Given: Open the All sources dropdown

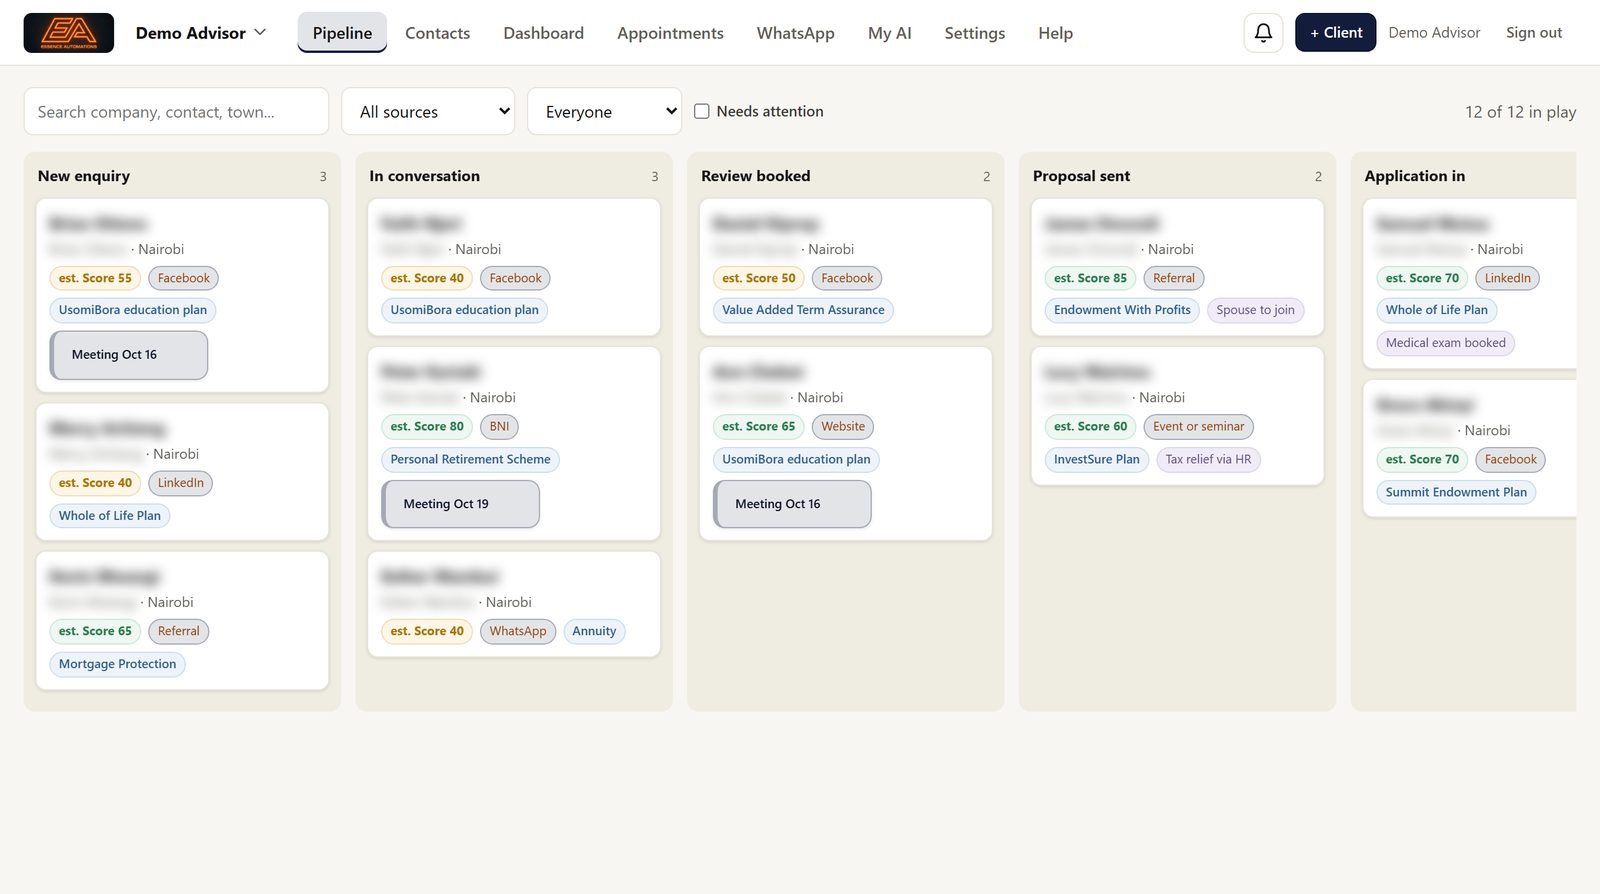Looking at the screenshot, I should tap(428, 111).
